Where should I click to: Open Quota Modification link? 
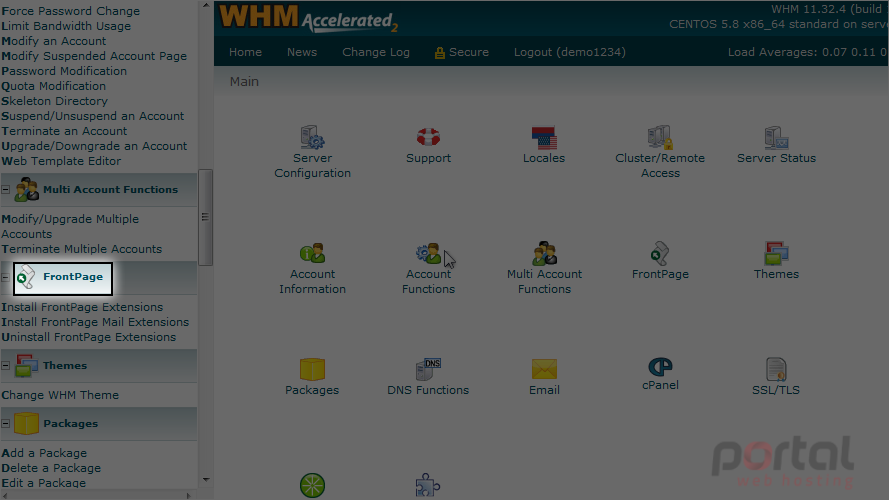(53, 86)
